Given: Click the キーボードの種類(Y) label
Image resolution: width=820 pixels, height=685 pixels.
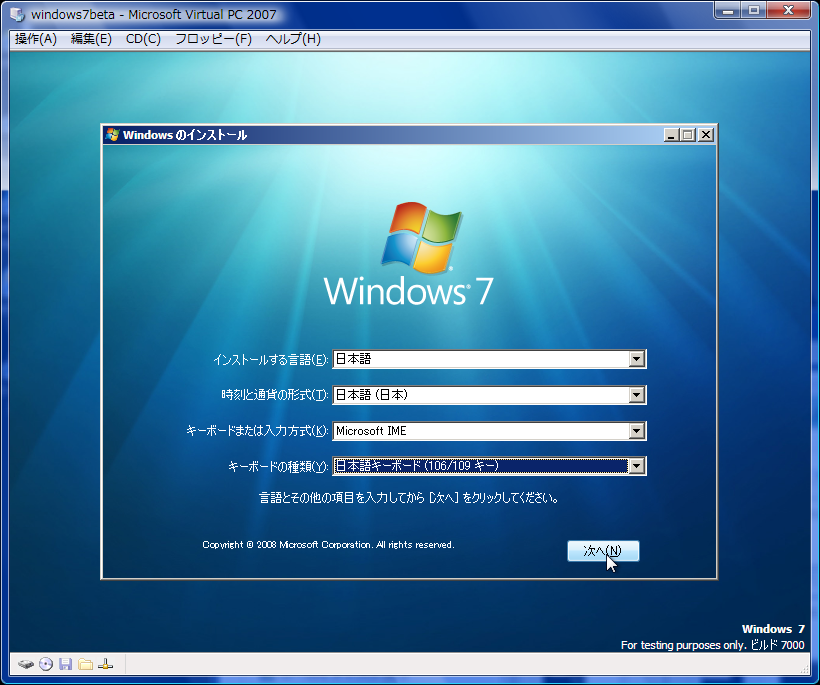Looking at the screenshot, I should pos(278,466).
